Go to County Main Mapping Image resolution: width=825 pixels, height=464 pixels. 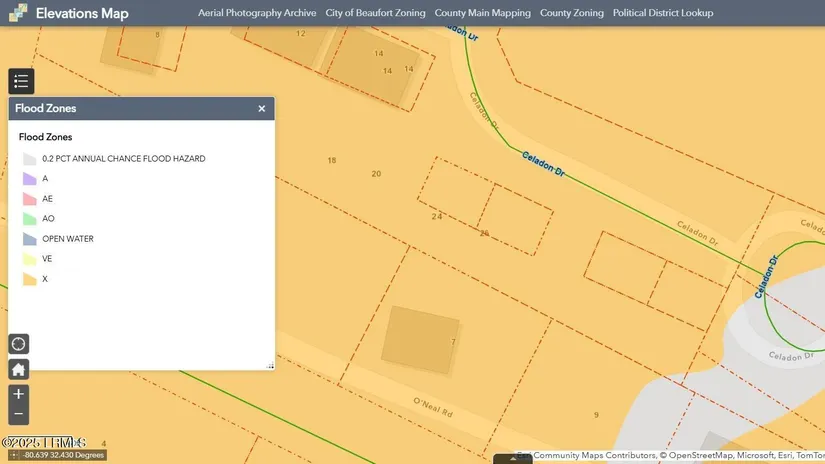coord(482,13)
